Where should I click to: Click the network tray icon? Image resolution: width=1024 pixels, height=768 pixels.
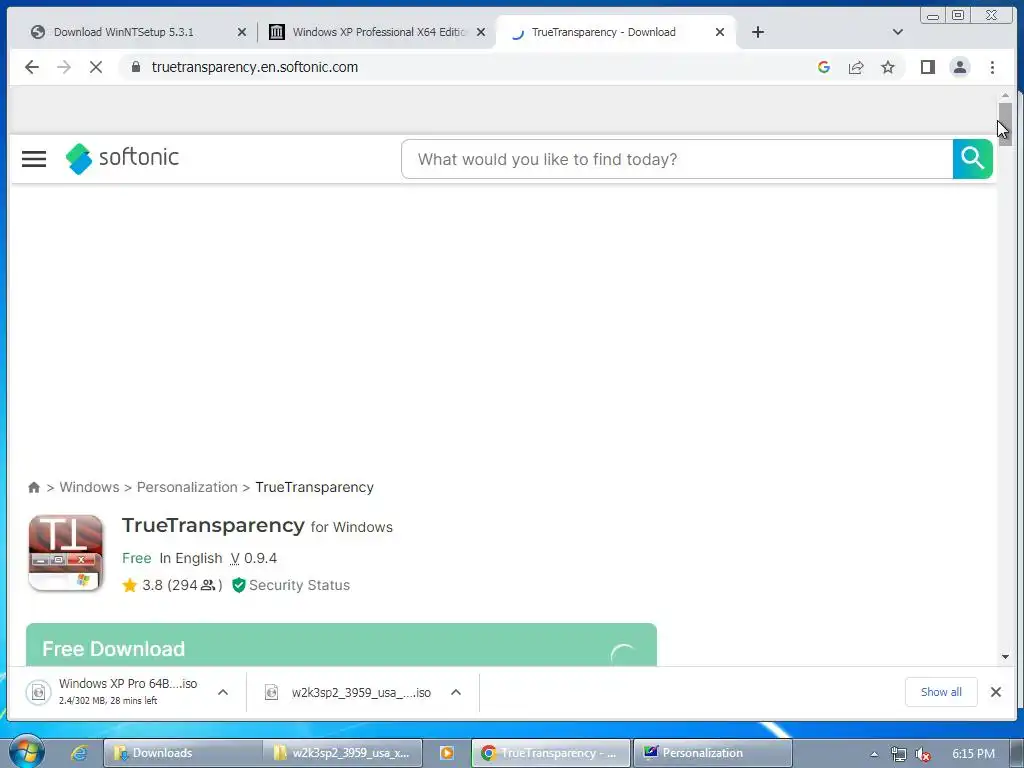pos(899,754)
